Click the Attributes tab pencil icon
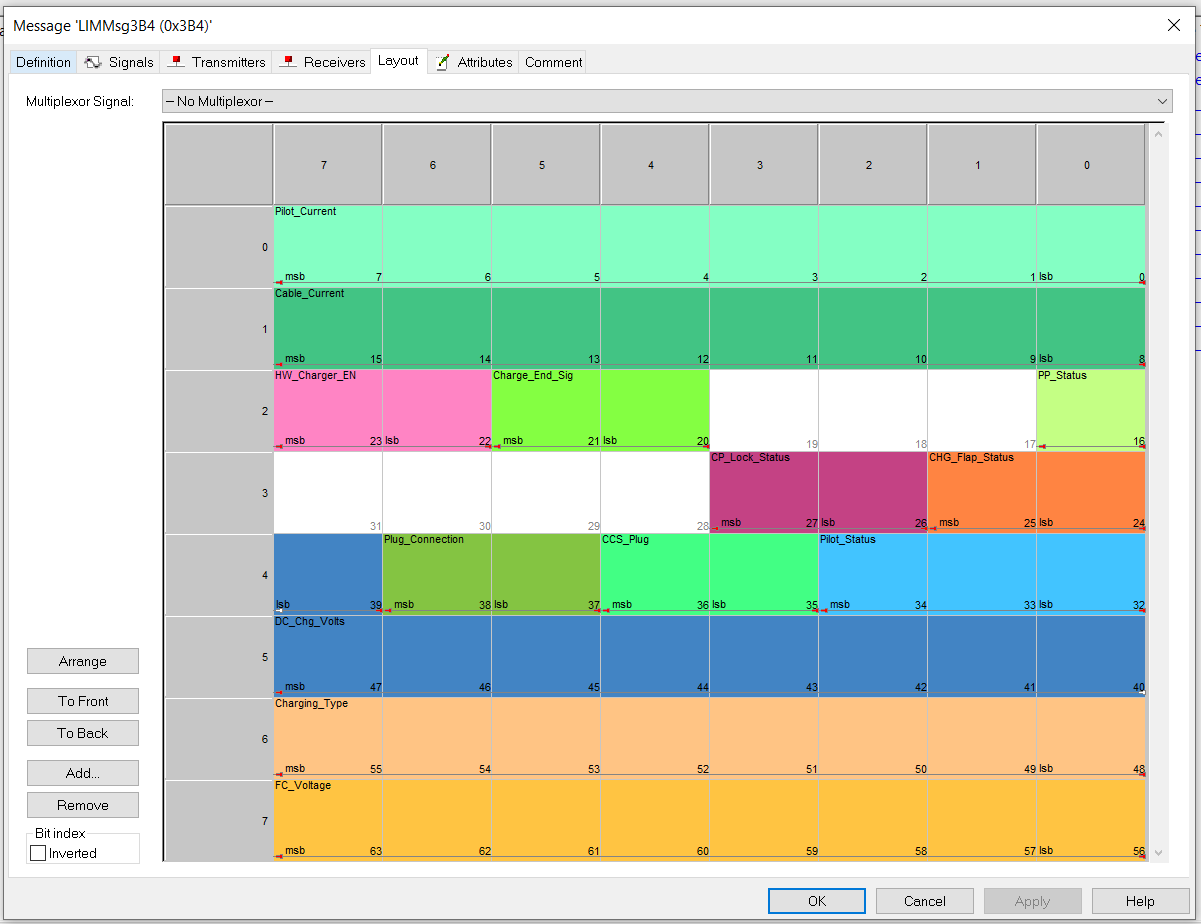 [x=442, y=62]
